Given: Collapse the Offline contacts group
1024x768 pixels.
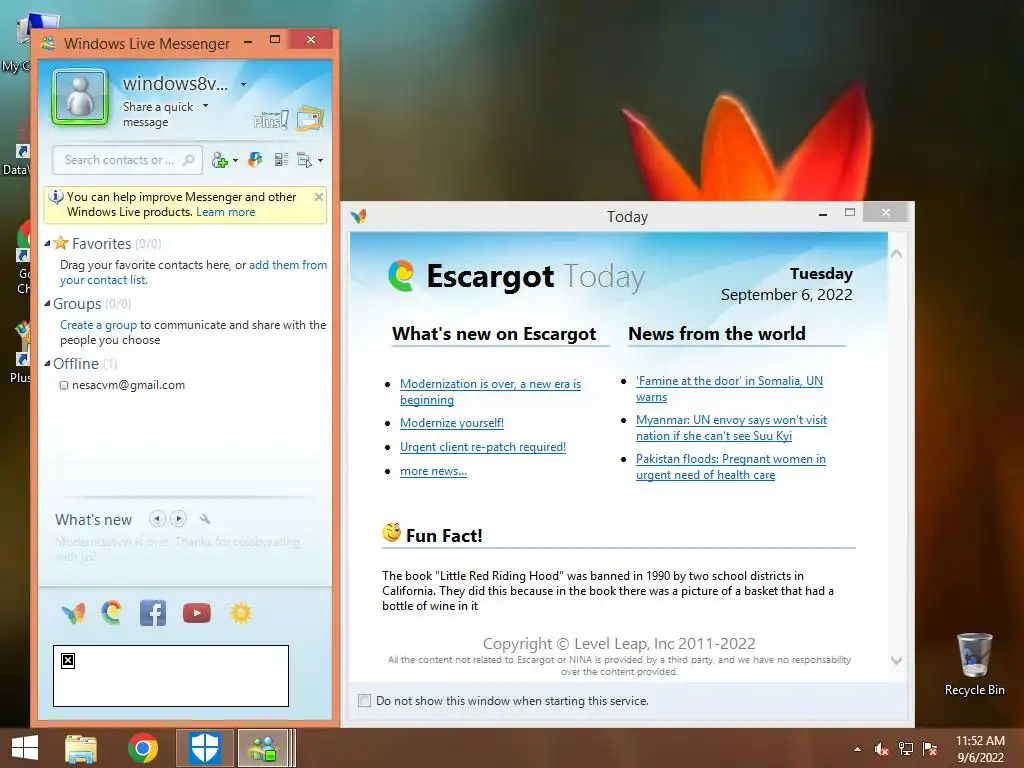Looking at the screenshot, I should 48,364.
